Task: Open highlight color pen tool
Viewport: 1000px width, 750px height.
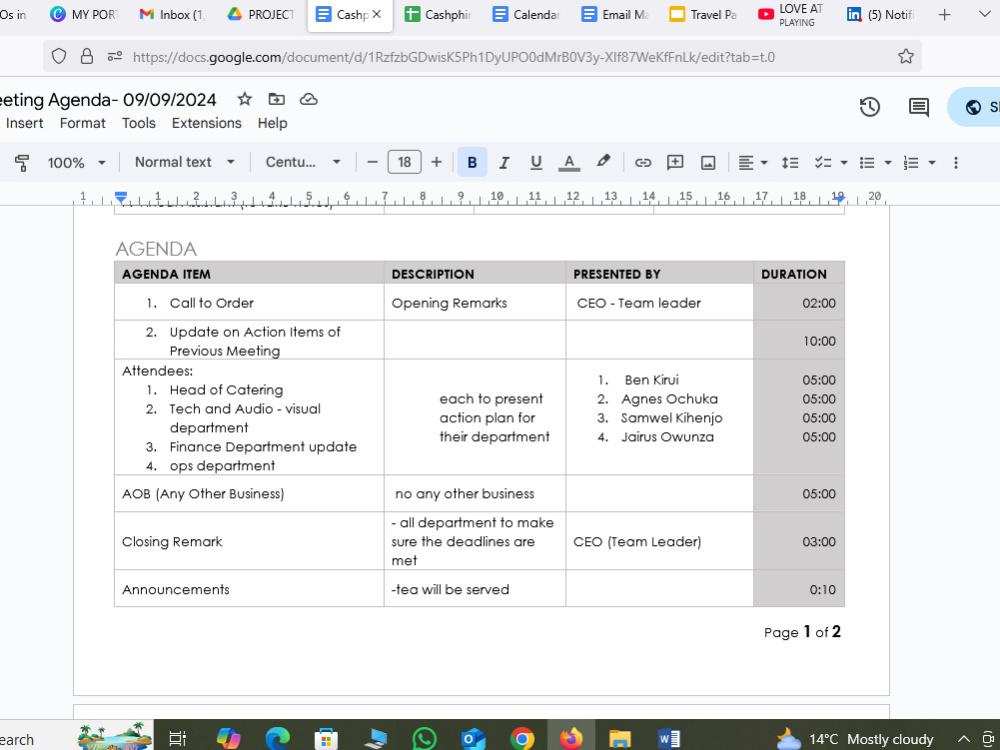Action: [603, 162]
